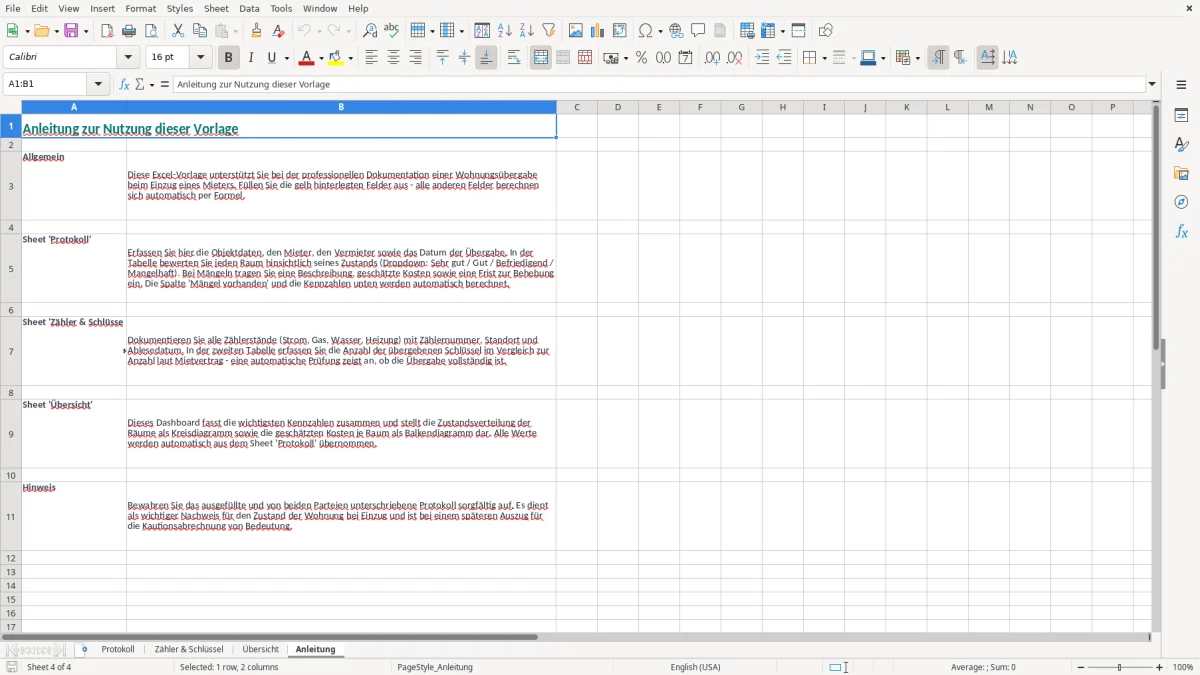Screen dimensions: 1200x675
Task: Click the Copy icon
Action: [200, 31]
